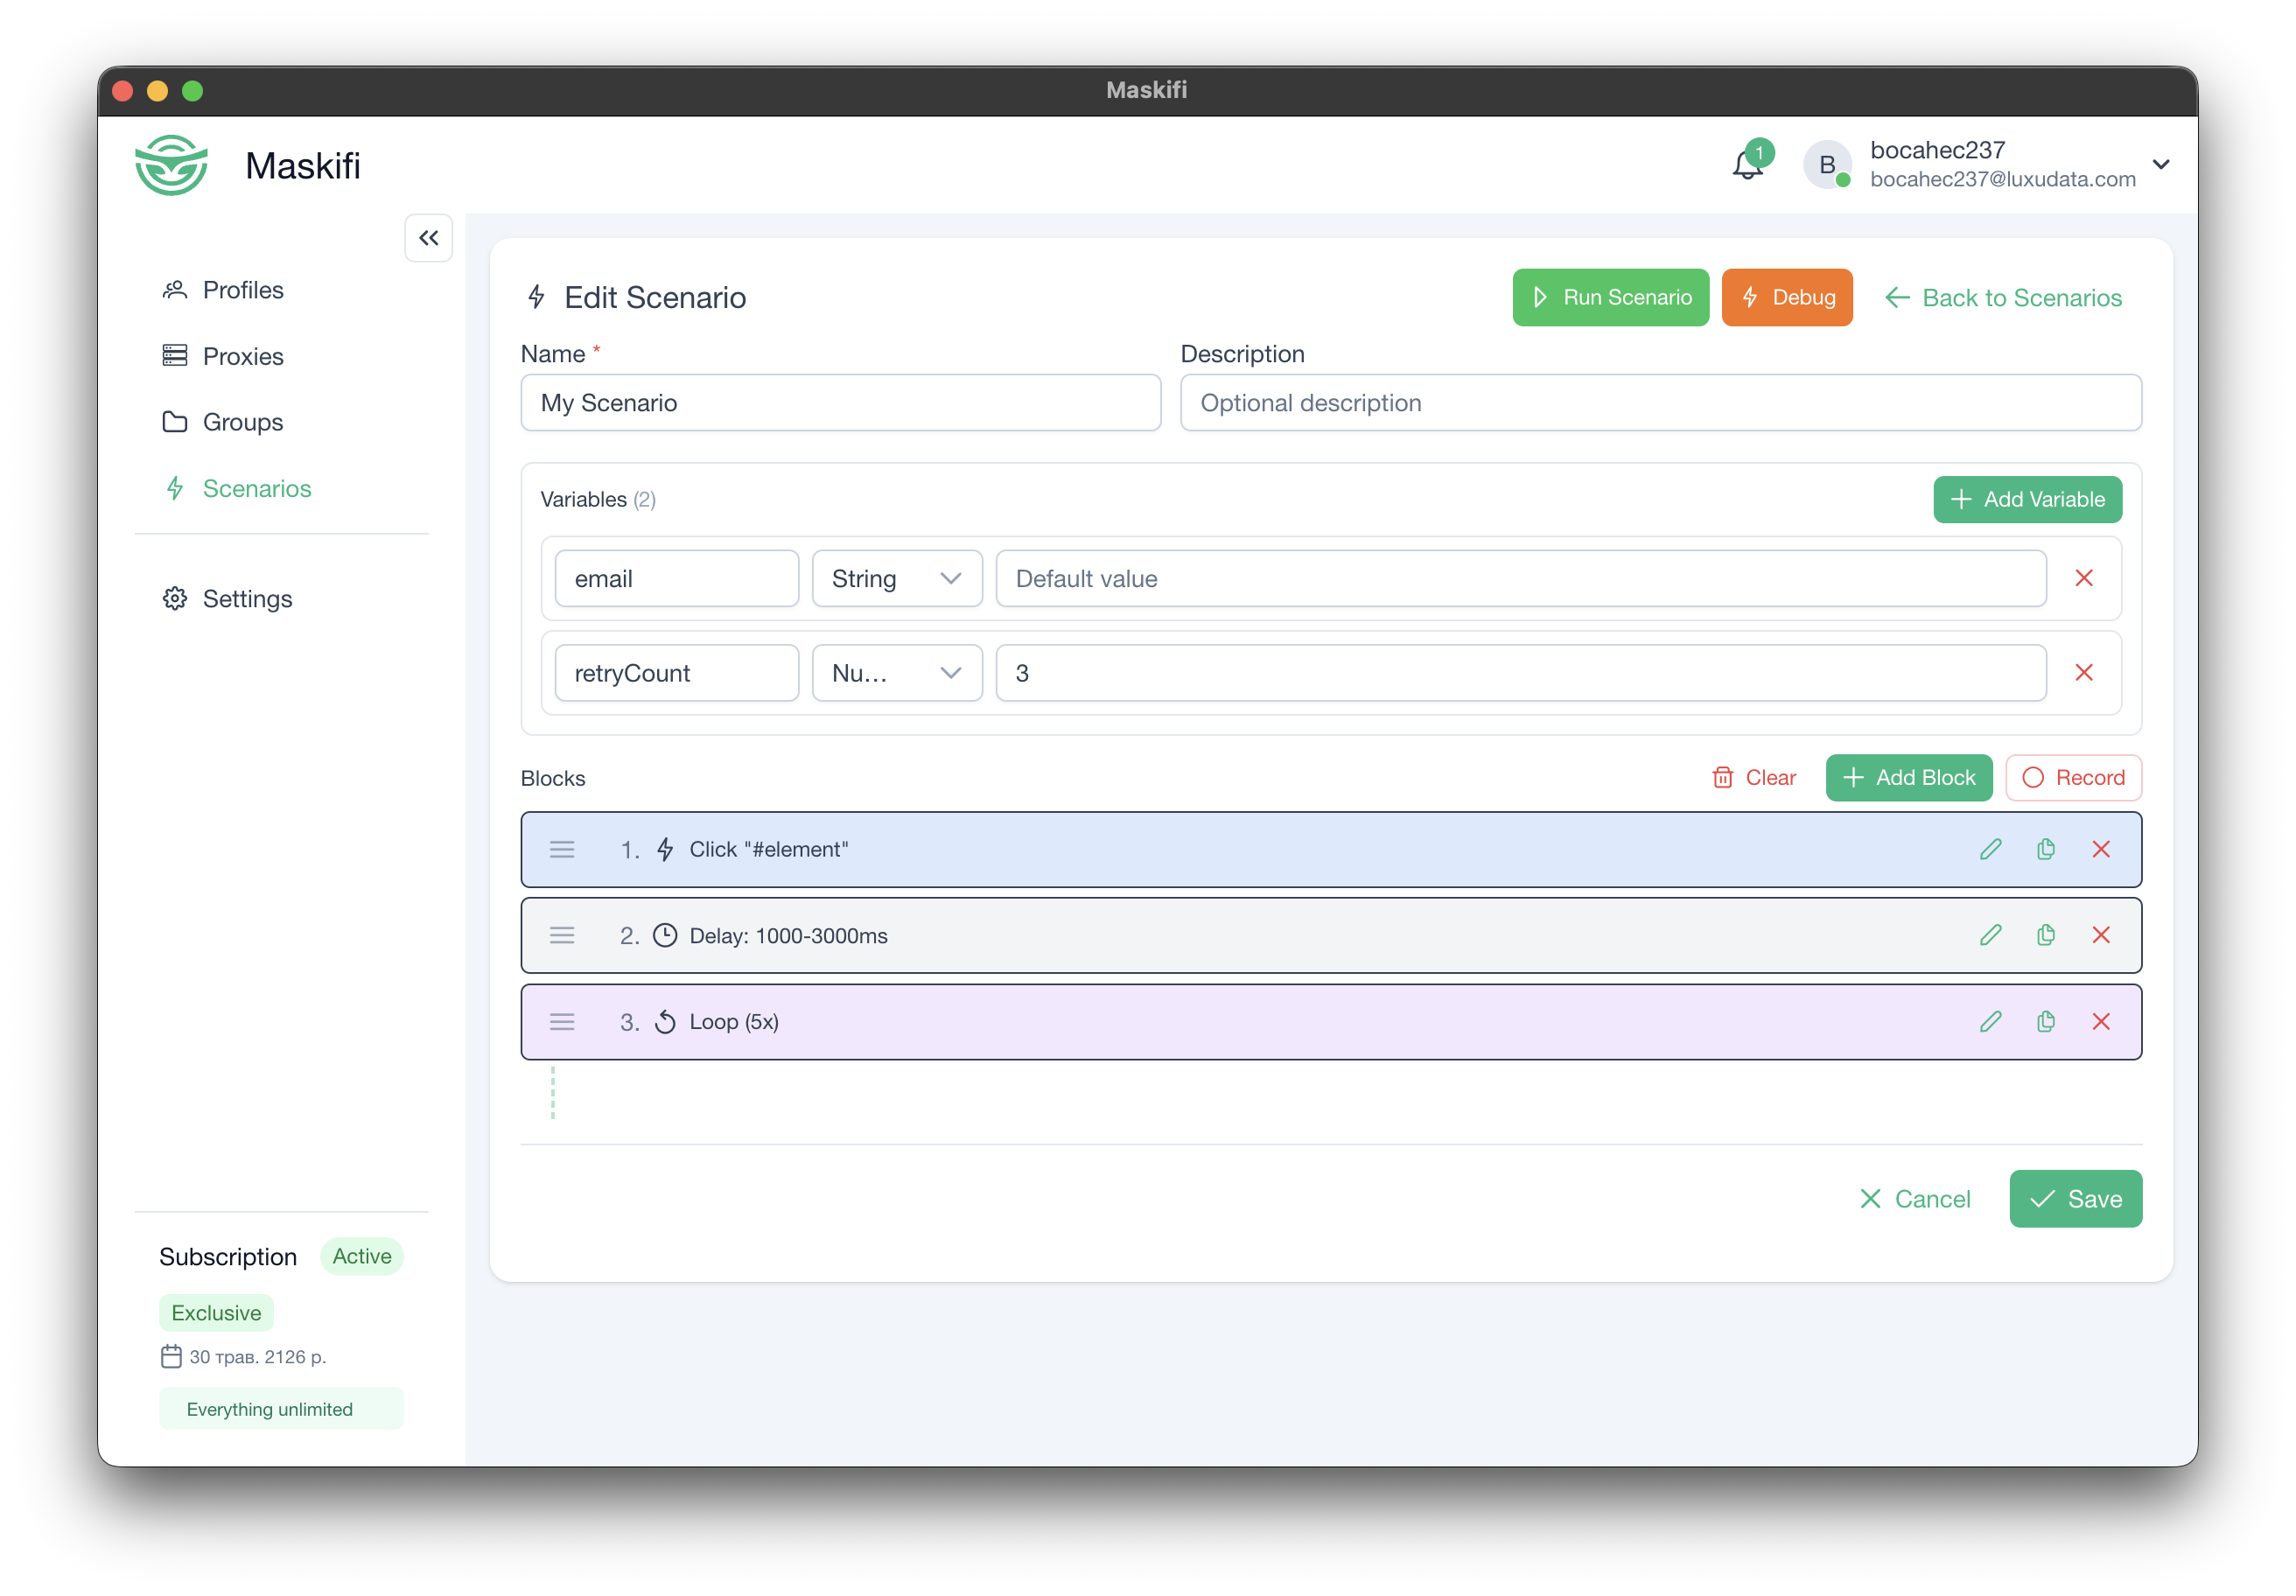Screen dimensions: 2296x1596
Task: Click the Variables (2) heading
Action: click(598, 499)
